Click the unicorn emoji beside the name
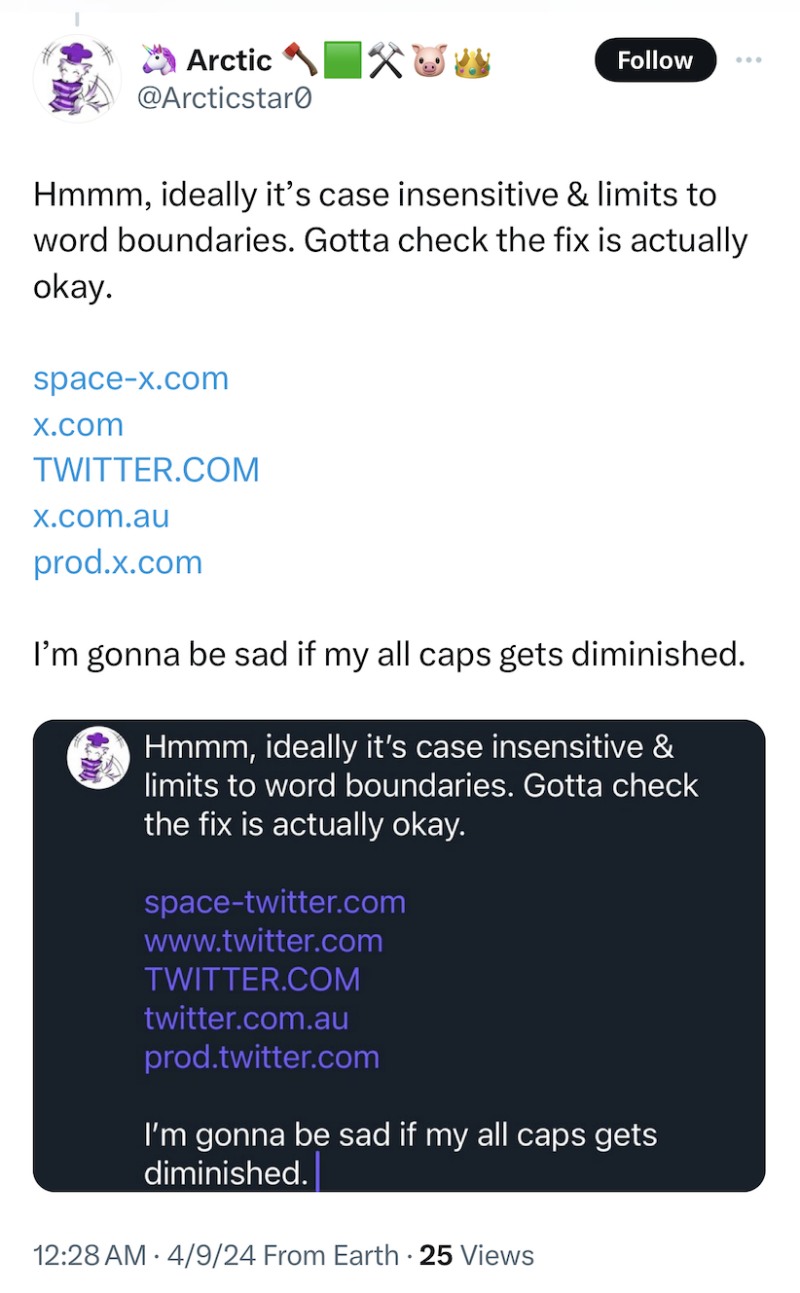Image resolution: width=800 pixels, height=1293 pixels. pos(156,61)
